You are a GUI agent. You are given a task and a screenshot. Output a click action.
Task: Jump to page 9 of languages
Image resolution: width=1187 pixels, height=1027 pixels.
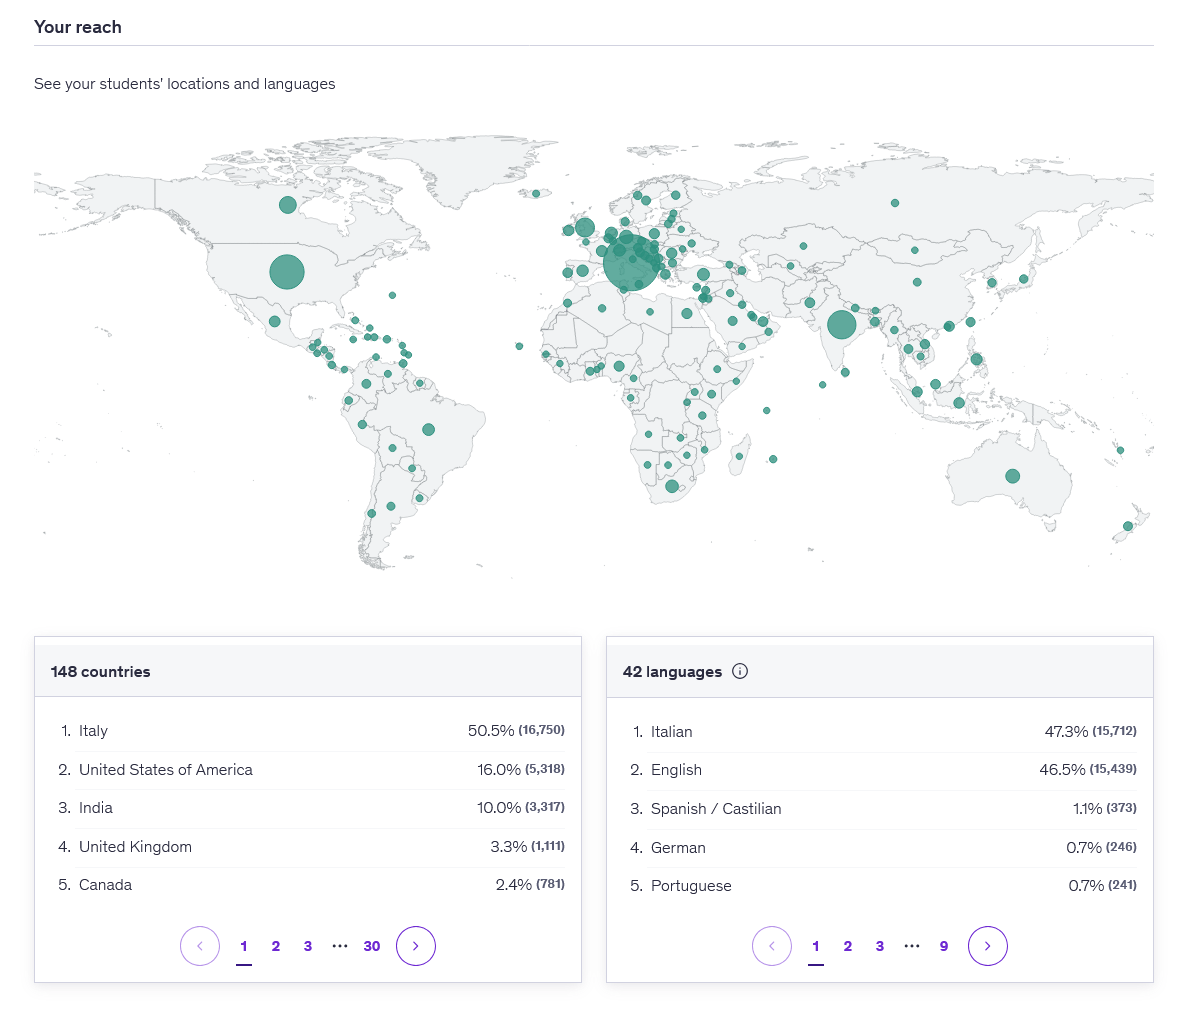tap(944, 946)
